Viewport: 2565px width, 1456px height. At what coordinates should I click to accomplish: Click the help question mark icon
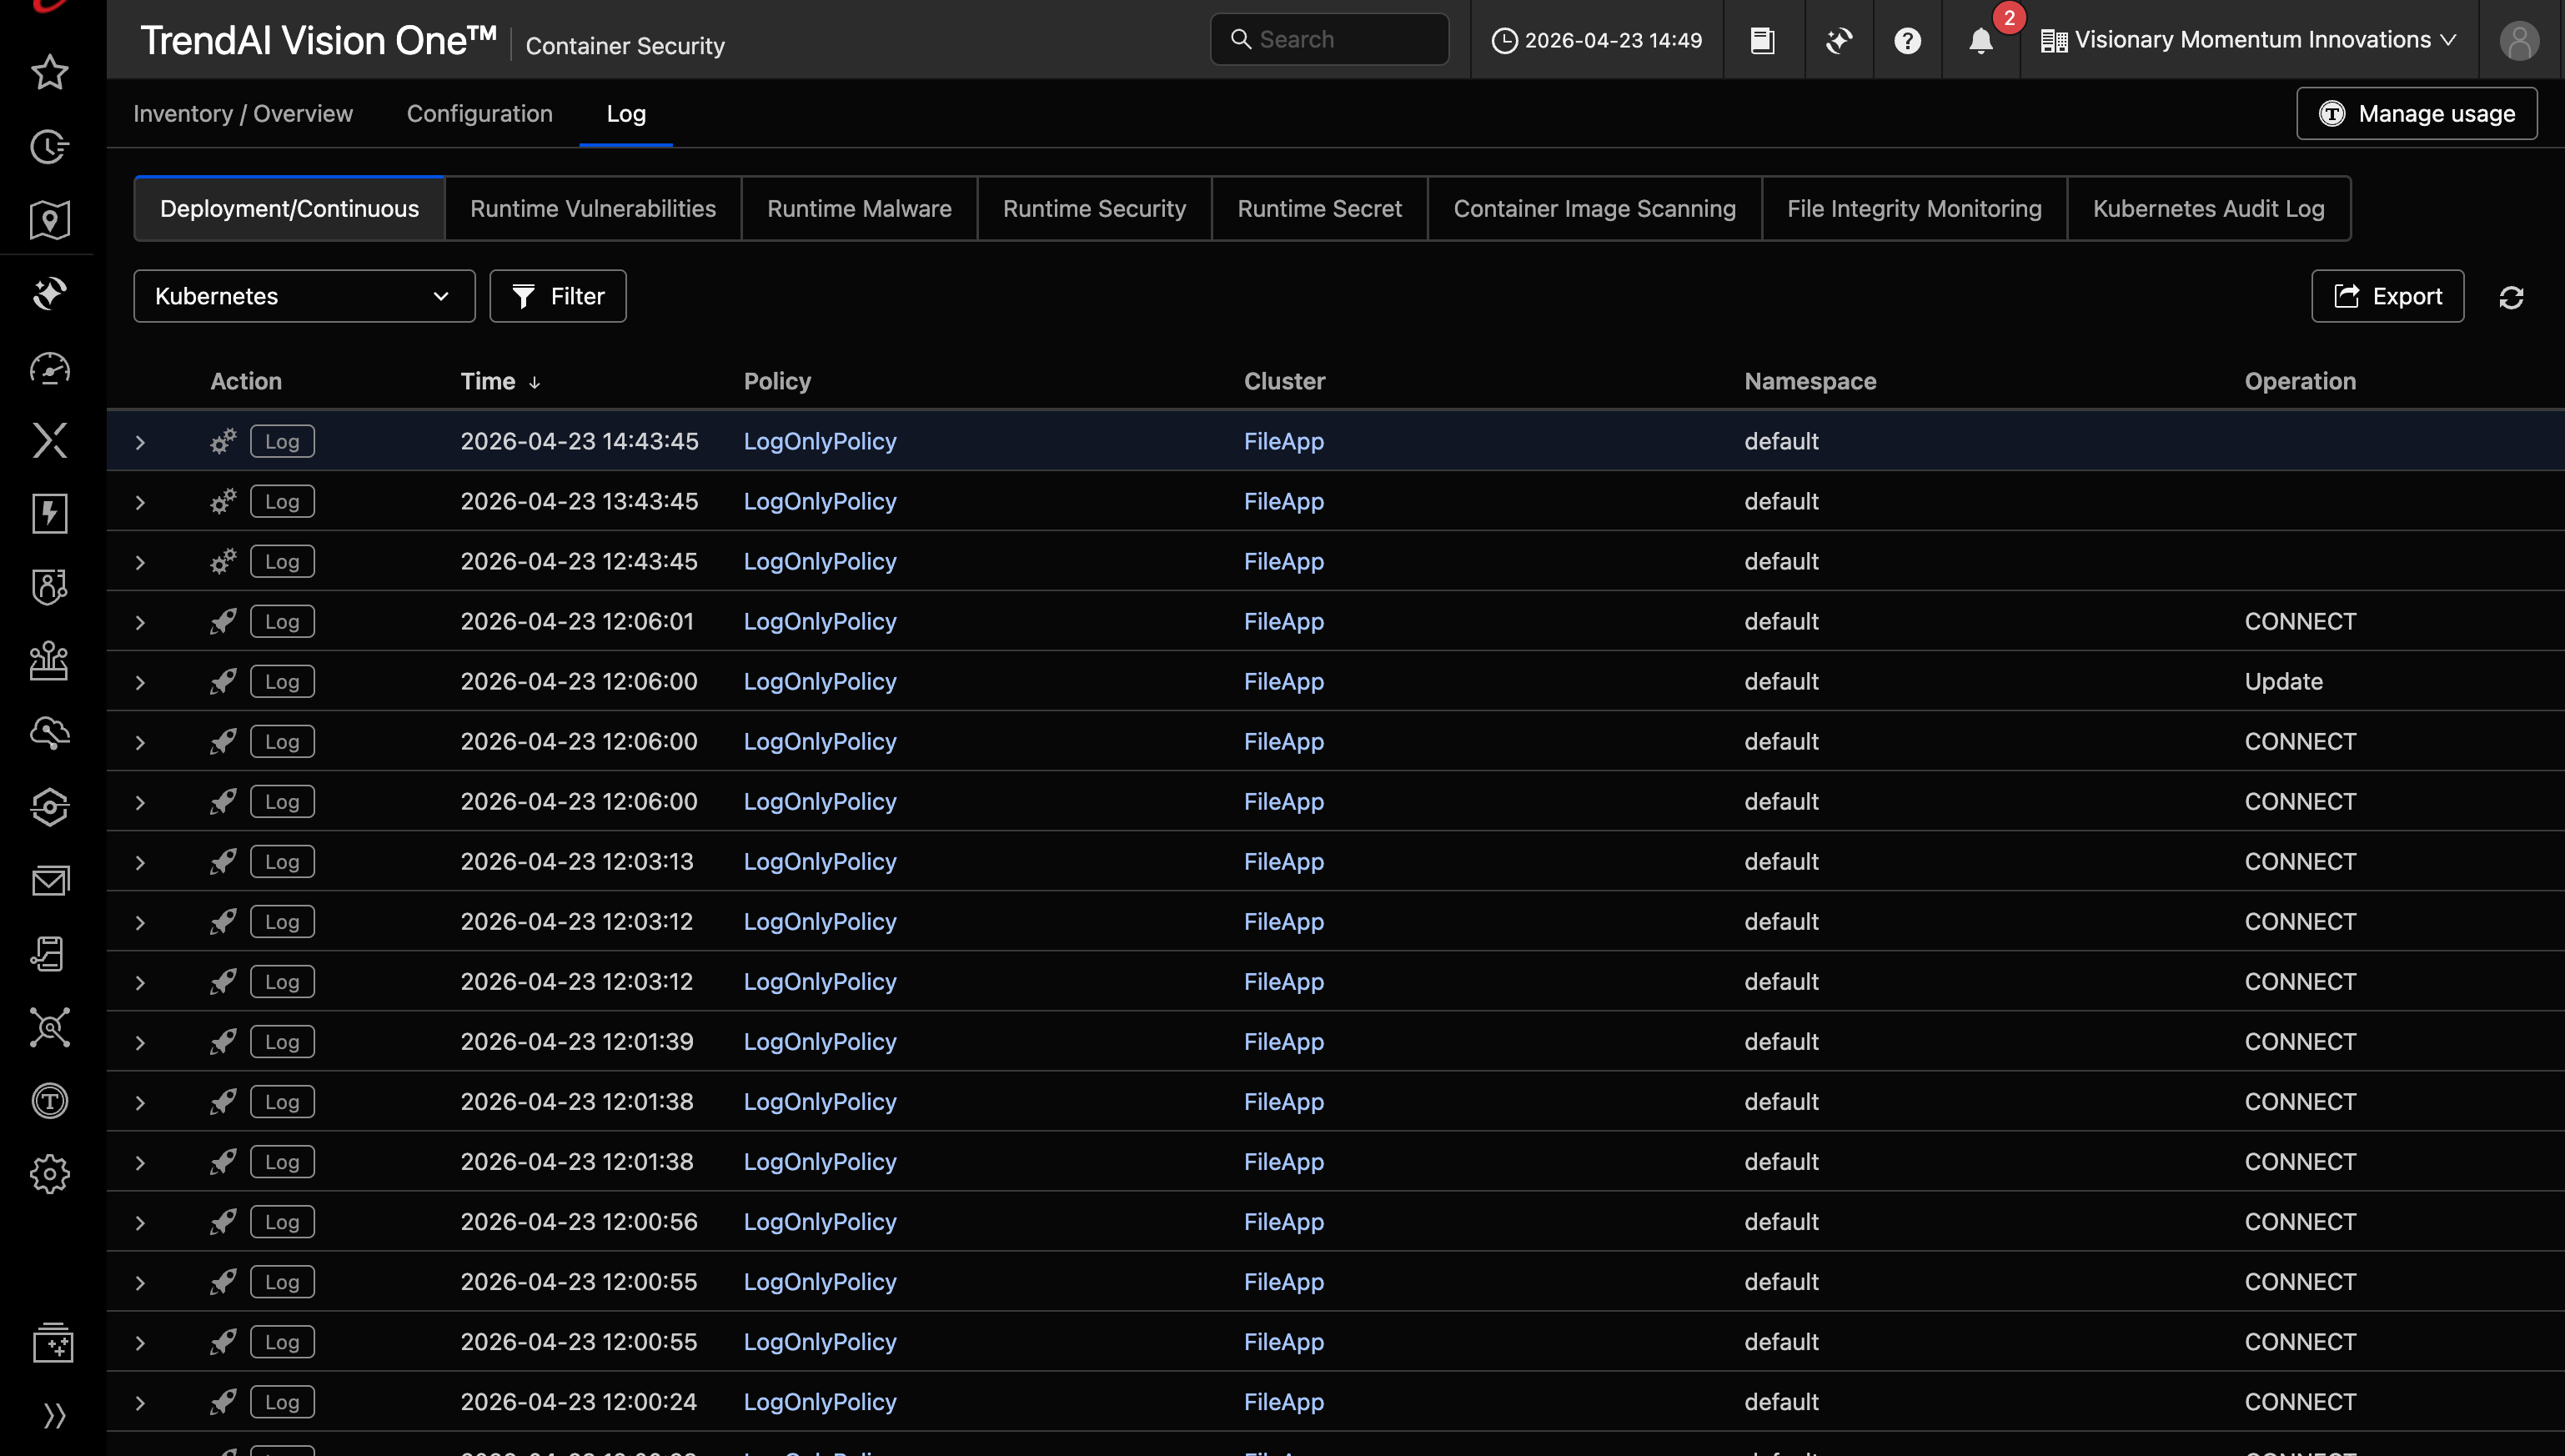coord(1907,40)
